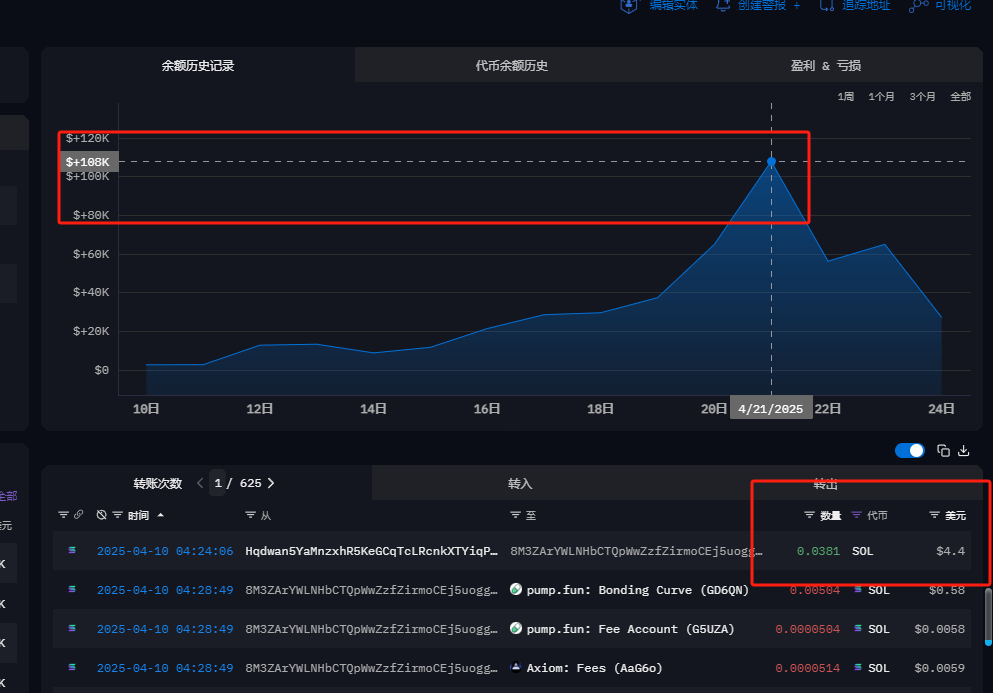Click the page number field showing 1
Screen dimensions: 993x693
point(217,483)
